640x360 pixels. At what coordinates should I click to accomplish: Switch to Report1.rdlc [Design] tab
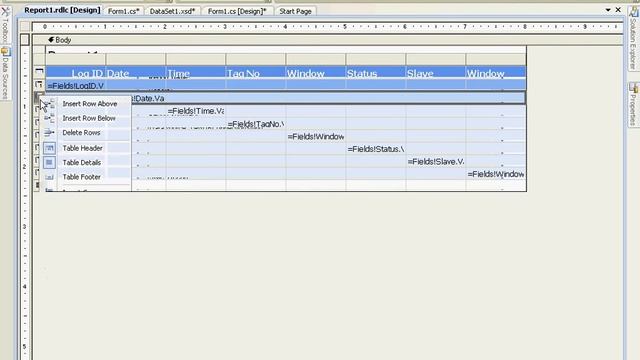[62, 10]
